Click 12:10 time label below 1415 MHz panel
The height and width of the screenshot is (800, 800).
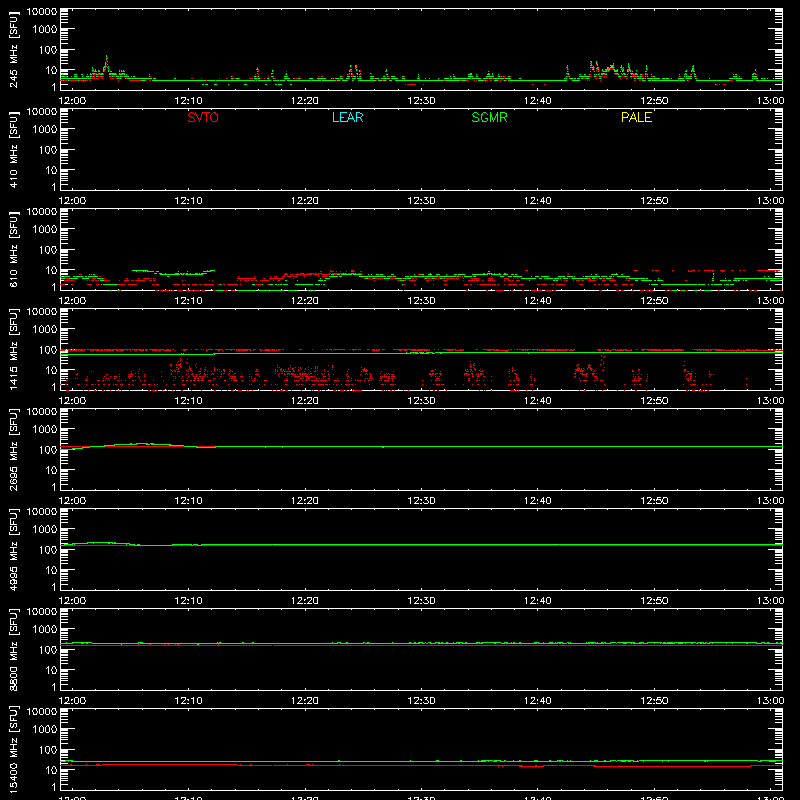click(x=188, y=401)
